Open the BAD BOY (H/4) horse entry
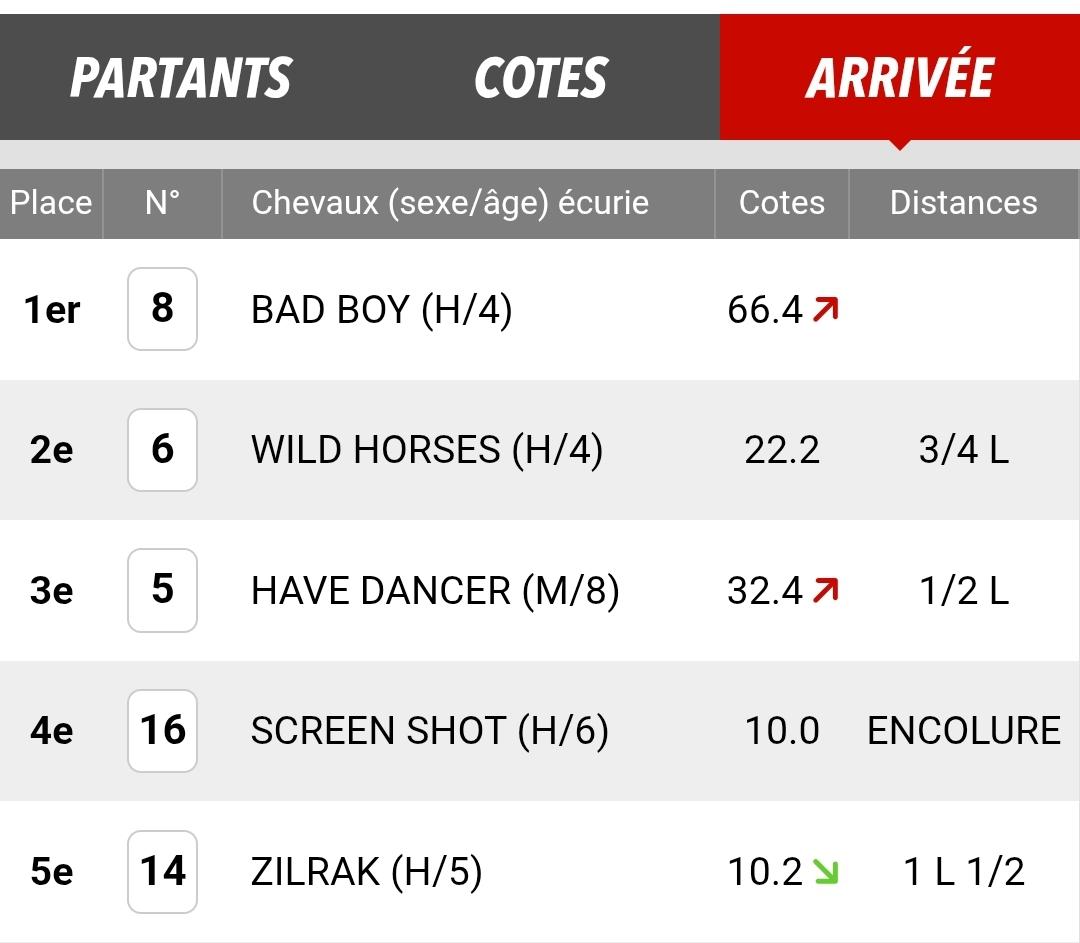This screenshot has width=1080, height=943. pyautogui.click(x=382, y=309)
